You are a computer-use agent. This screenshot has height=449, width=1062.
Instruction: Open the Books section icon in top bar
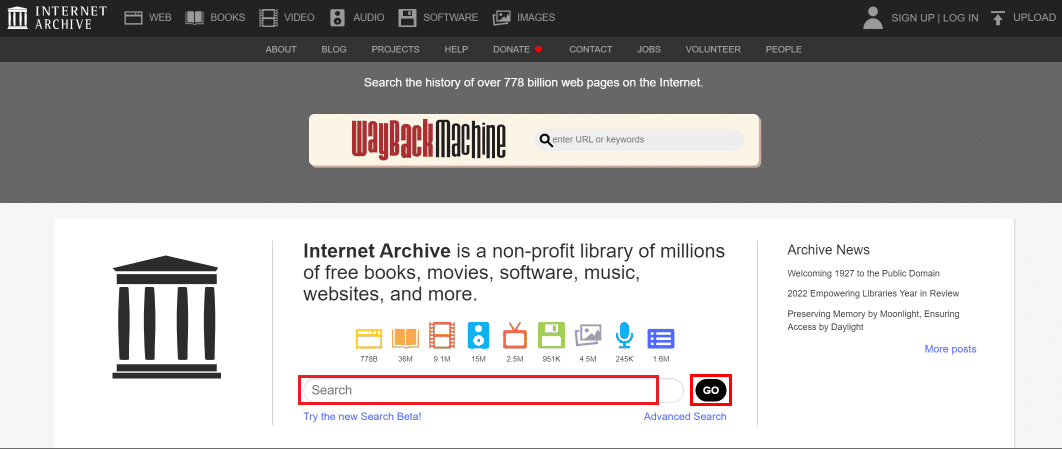tap(194, 18)
